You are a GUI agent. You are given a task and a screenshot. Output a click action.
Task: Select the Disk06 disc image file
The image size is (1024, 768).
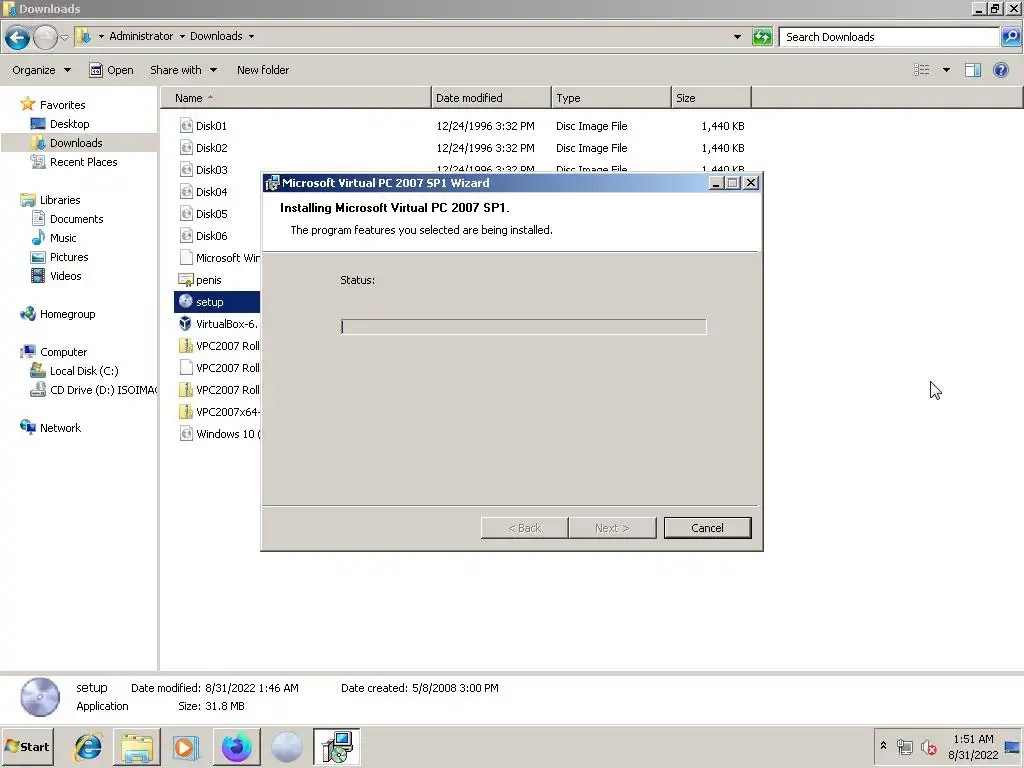pyautogui.click(x=204, y=236)
